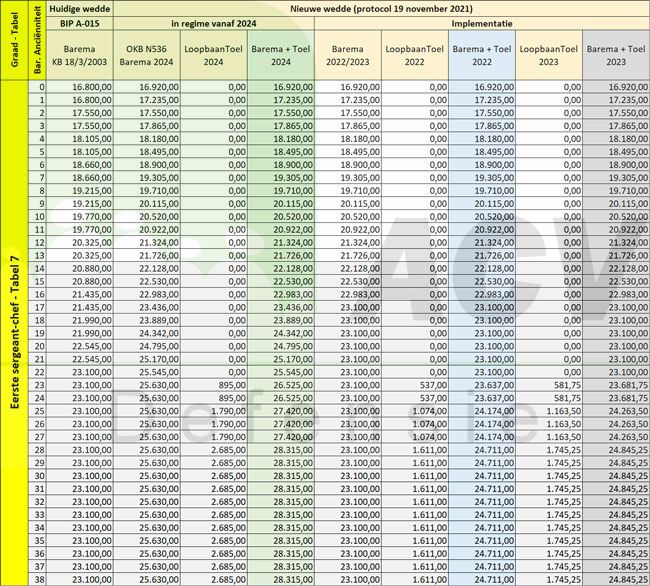Select the 'OKB N536 Barema 2024' column header
Viewport: 650px width, 586px height.
tap(147, 55)
